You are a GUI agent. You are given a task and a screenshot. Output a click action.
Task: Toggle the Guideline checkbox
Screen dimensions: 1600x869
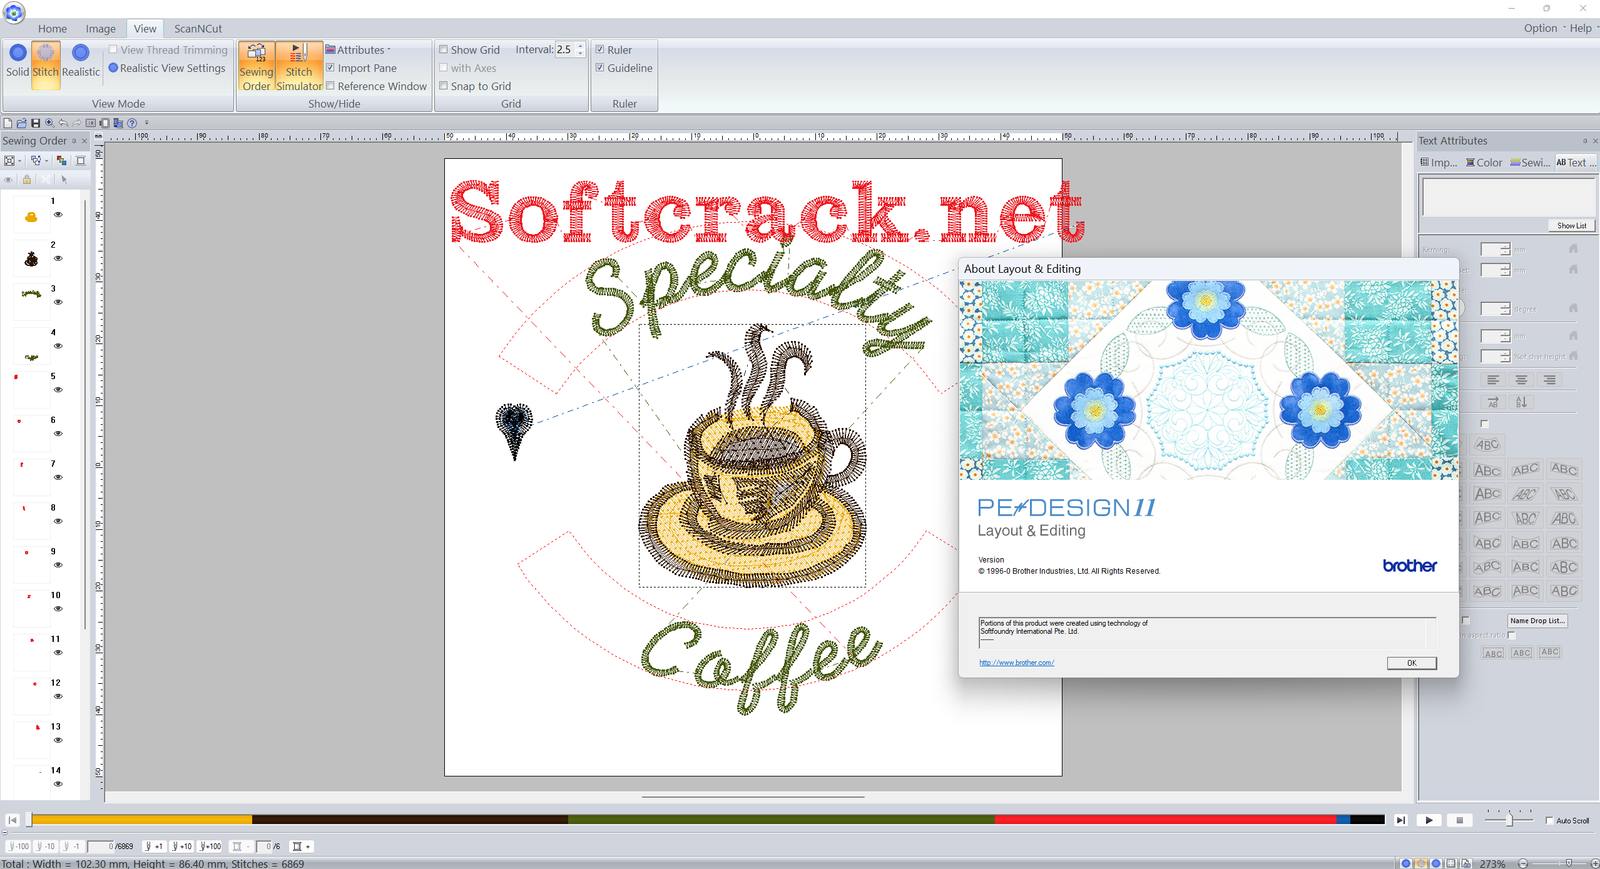[x=599, y=68]
